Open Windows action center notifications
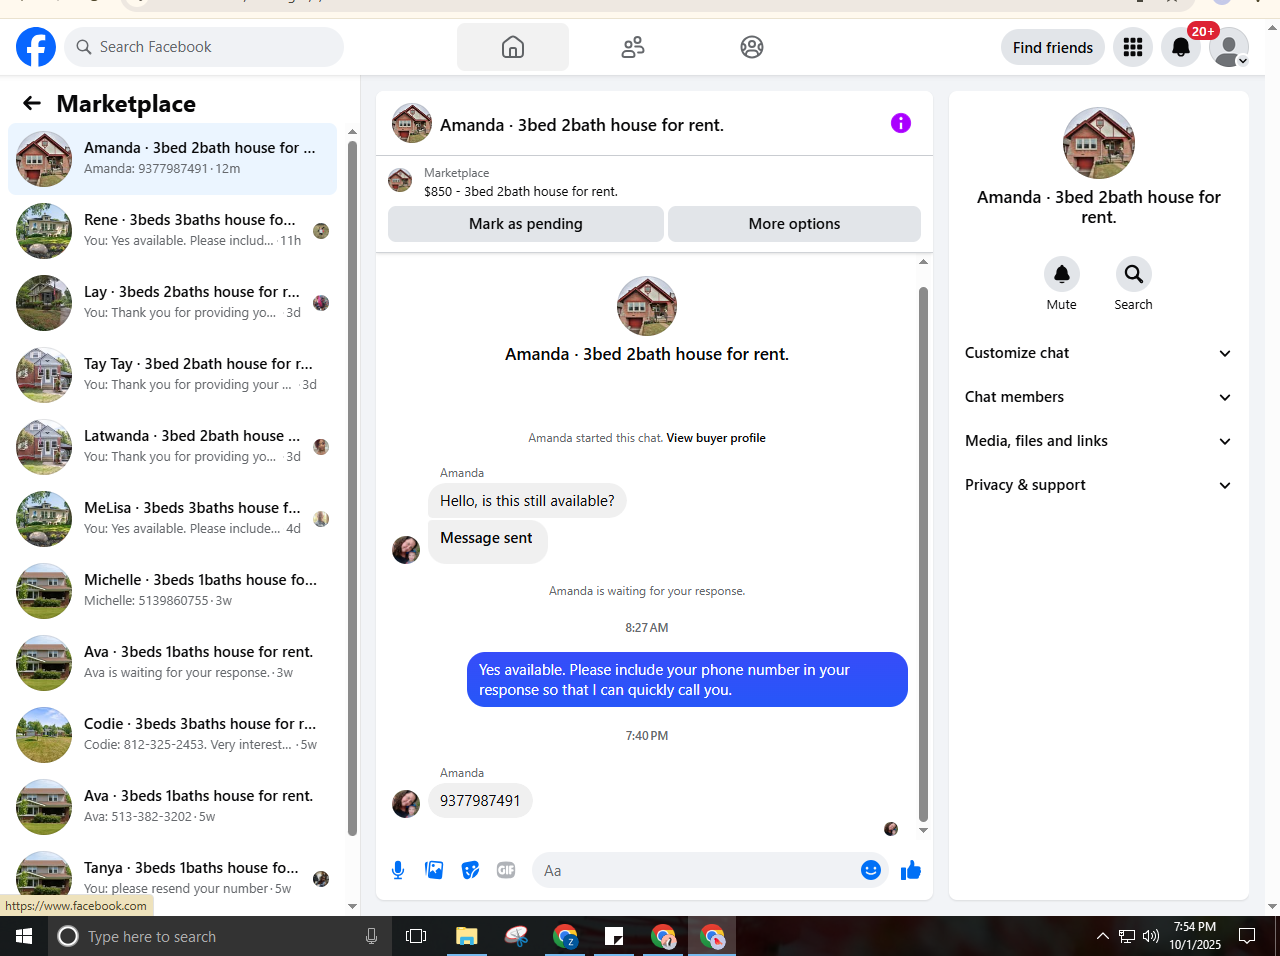The image size is (1280, 956). (1247, 936)
